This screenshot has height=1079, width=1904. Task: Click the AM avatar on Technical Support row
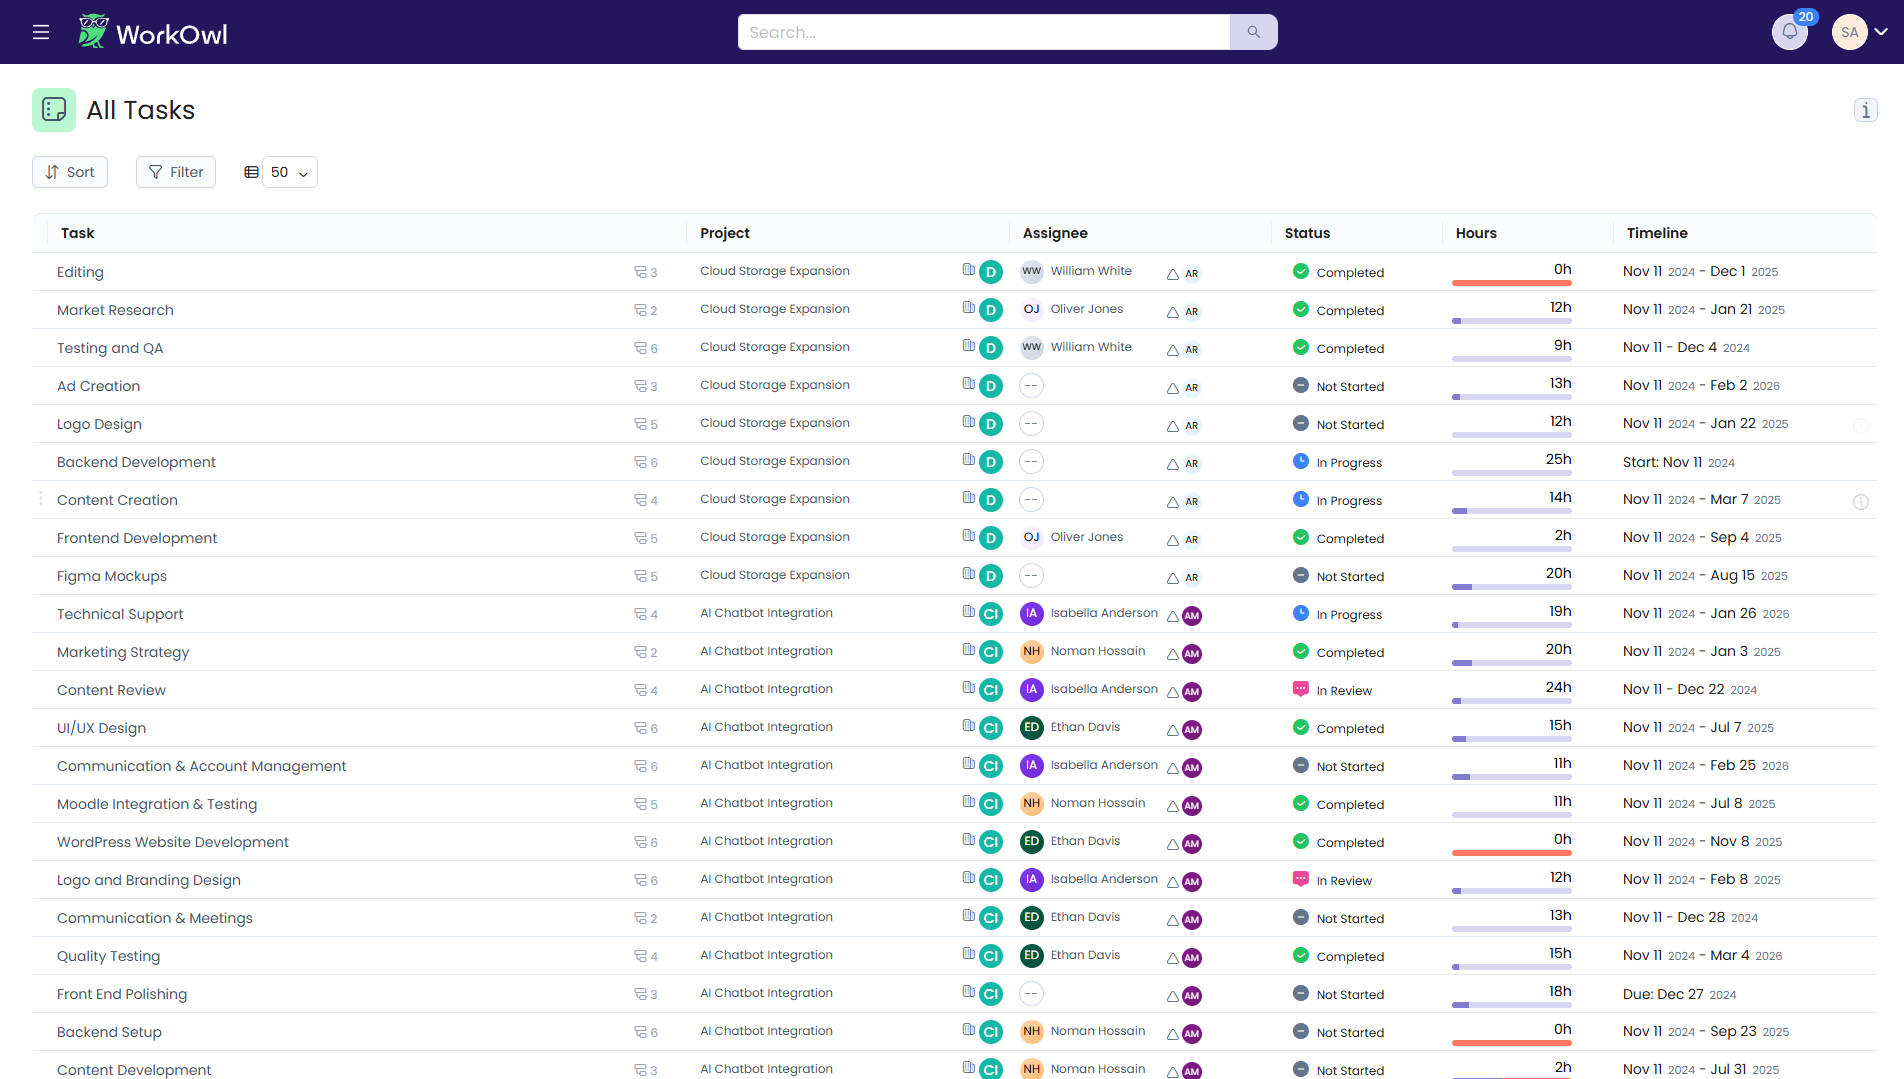[1191, 616]
